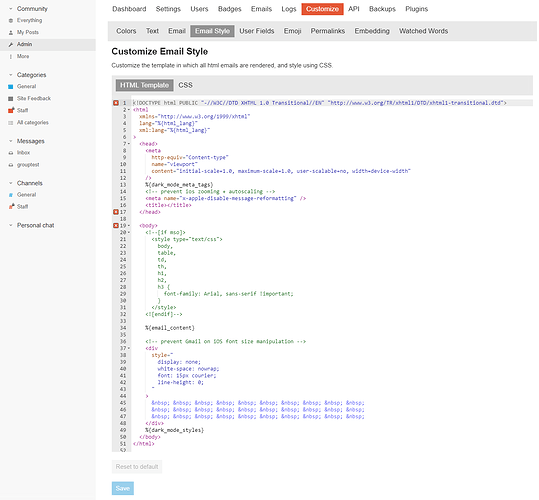
Task: Click the Site Feedback category square icon
Action: point(11,99)
